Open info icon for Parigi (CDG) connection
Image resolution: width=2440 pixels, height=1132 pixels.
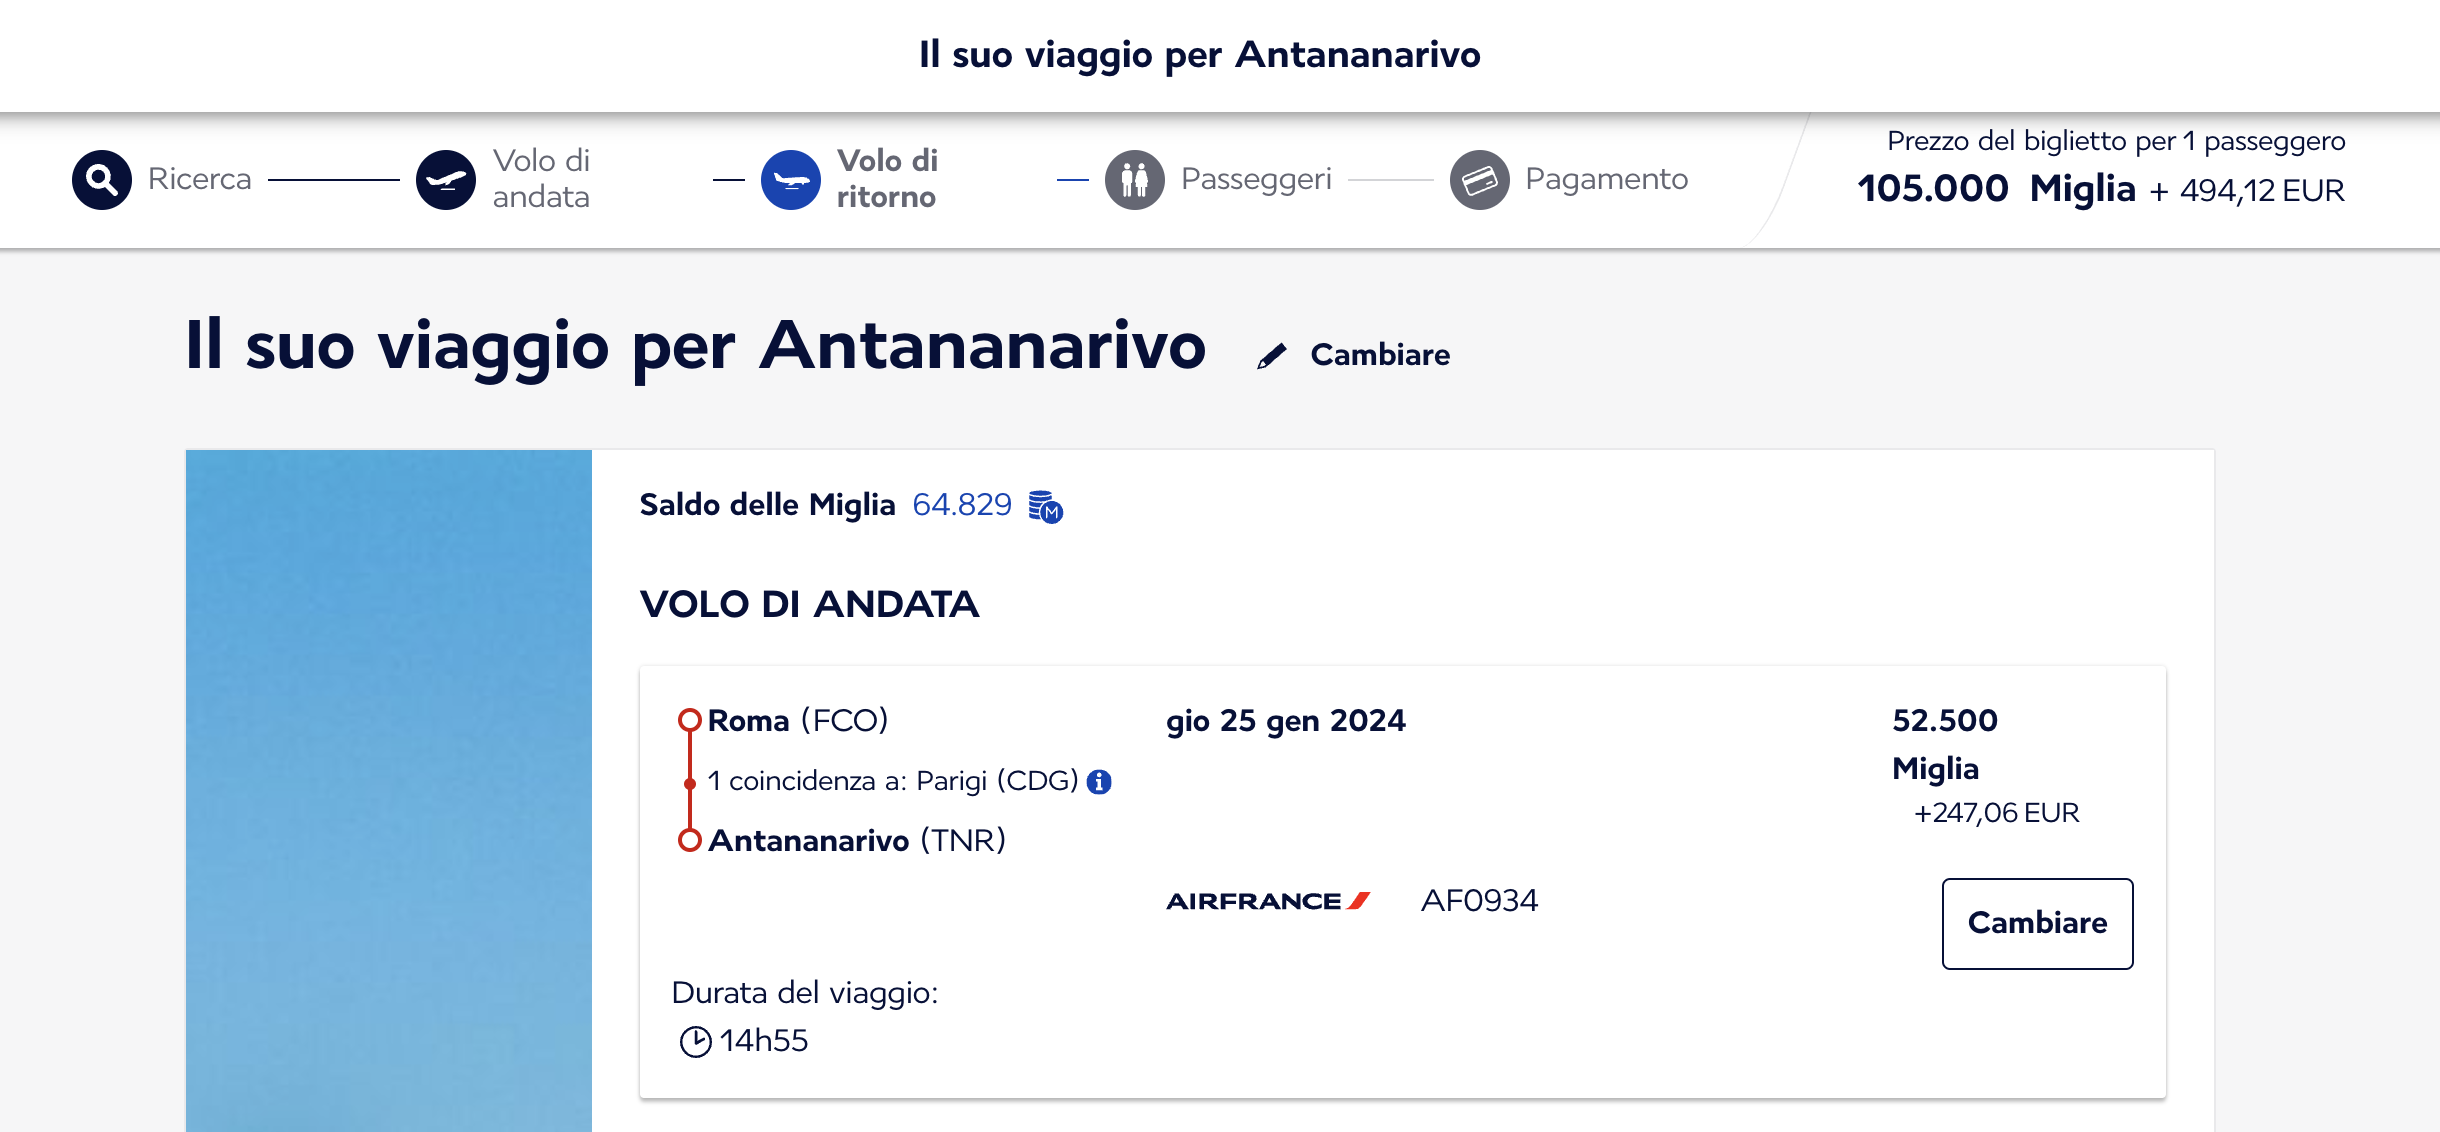[x=1099, y=782]
